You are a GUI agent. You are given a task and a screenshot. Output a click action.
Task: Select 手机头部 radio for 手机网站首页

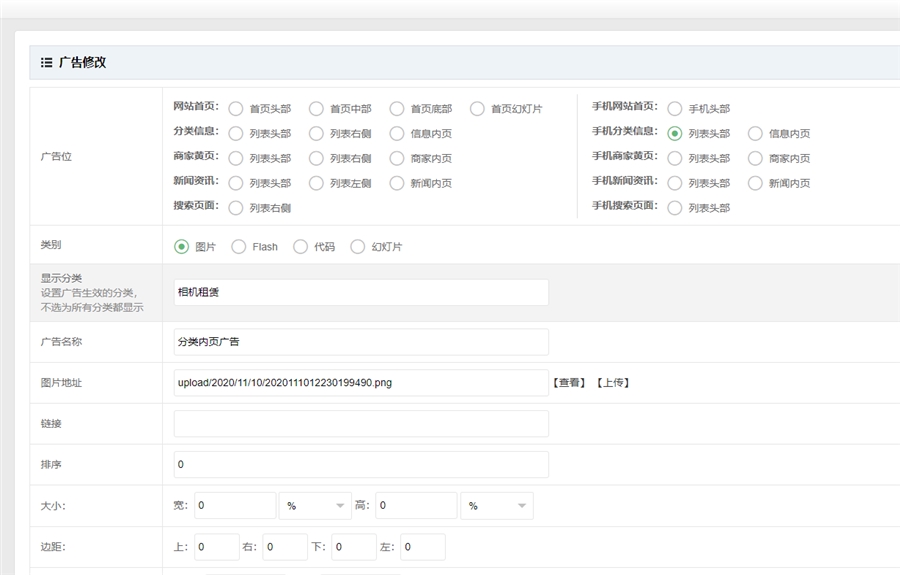[675, 109]
